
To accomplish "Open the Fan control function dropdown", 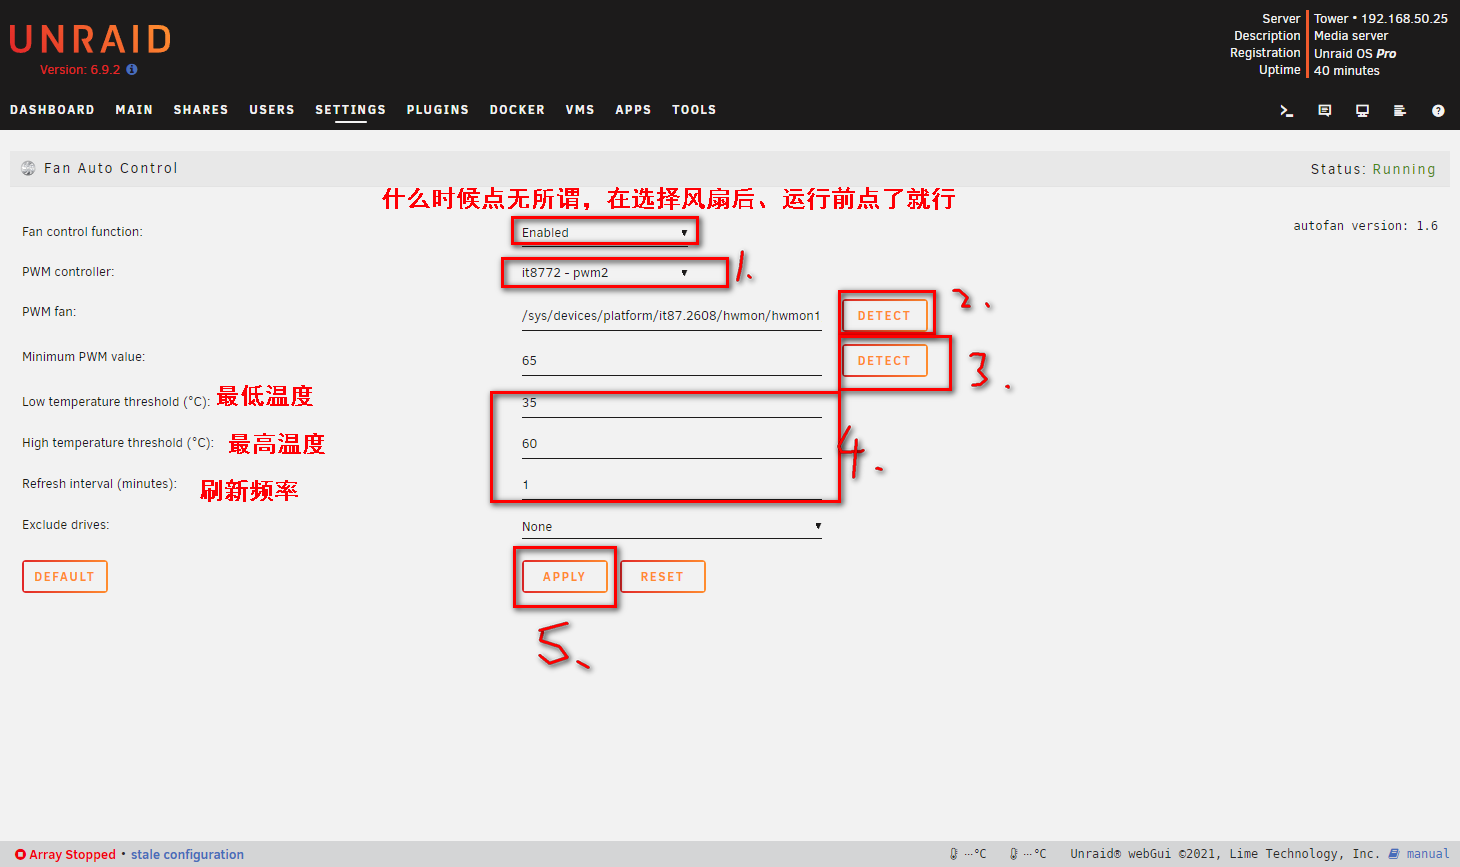I will 605,232.
